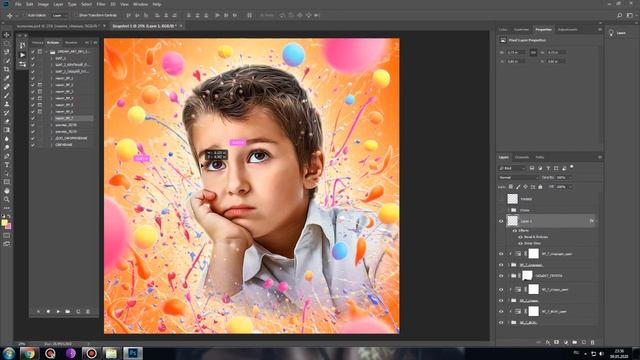
Task: Switch to the History panel tab
Action: pos(38,42)
